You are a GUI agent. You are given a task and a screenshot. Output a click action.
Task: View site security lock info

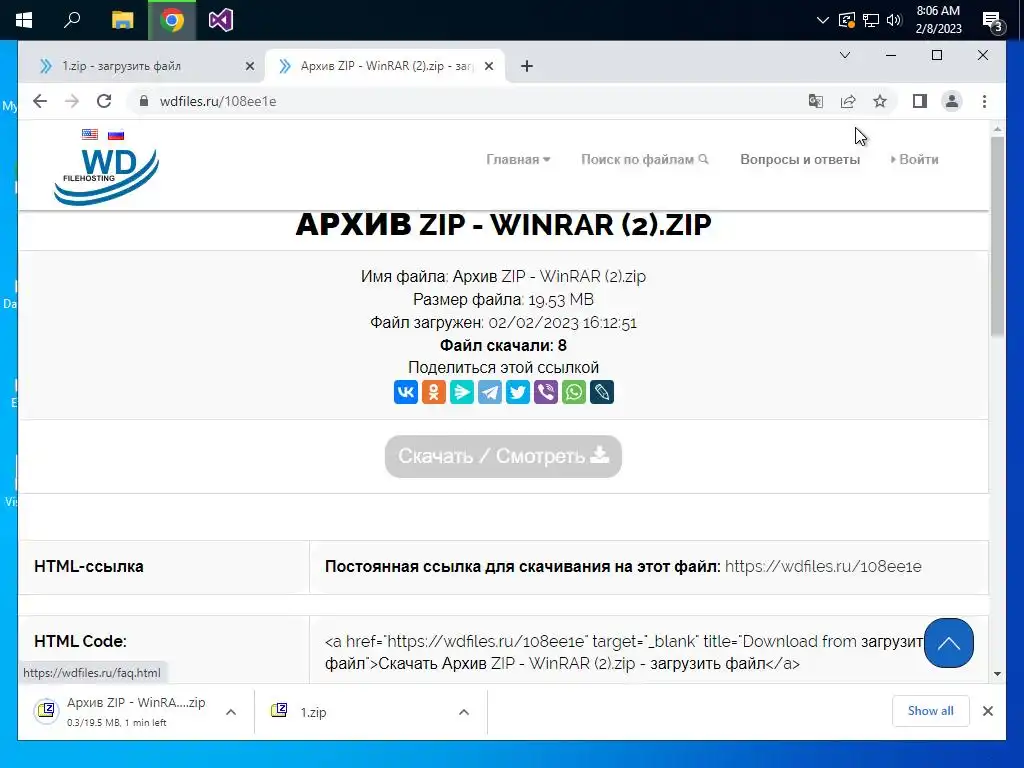click(x=144, y=101)
